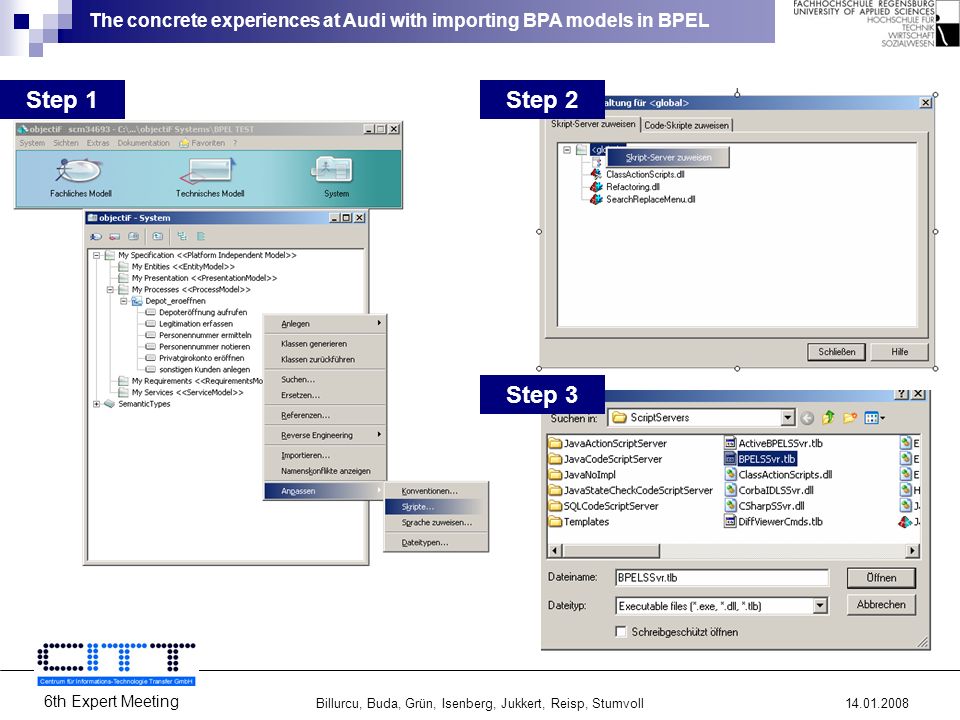960x720 pixels.
Task: Switch to Code-Skripte zuweisen tab
Action: pyautogui.click(x=686, y=126)
